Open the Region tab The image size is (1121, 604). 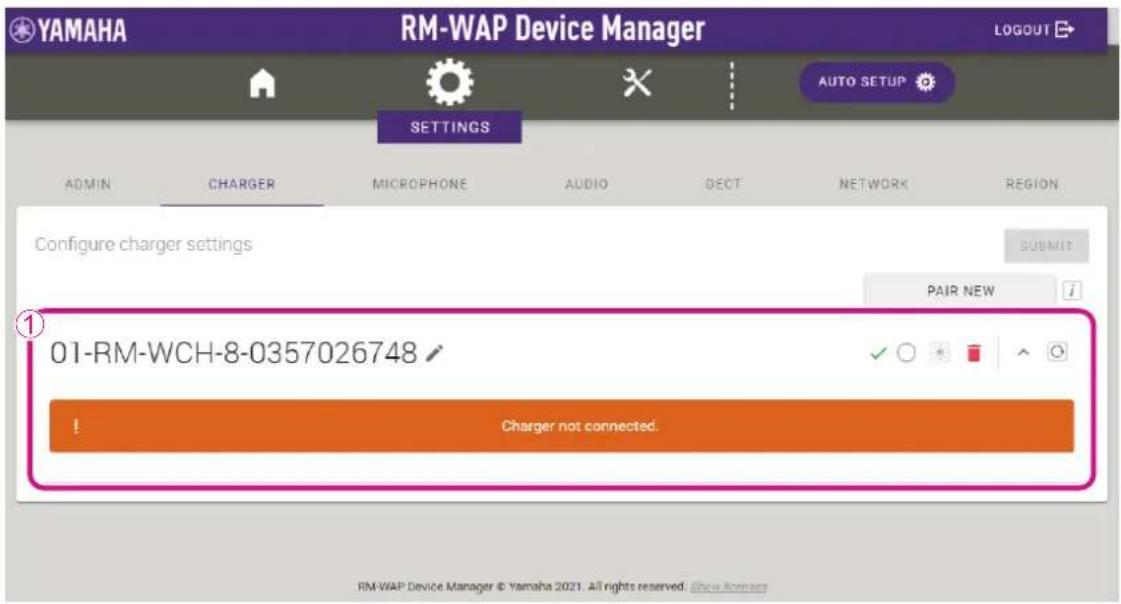[x=1032, y=184]
